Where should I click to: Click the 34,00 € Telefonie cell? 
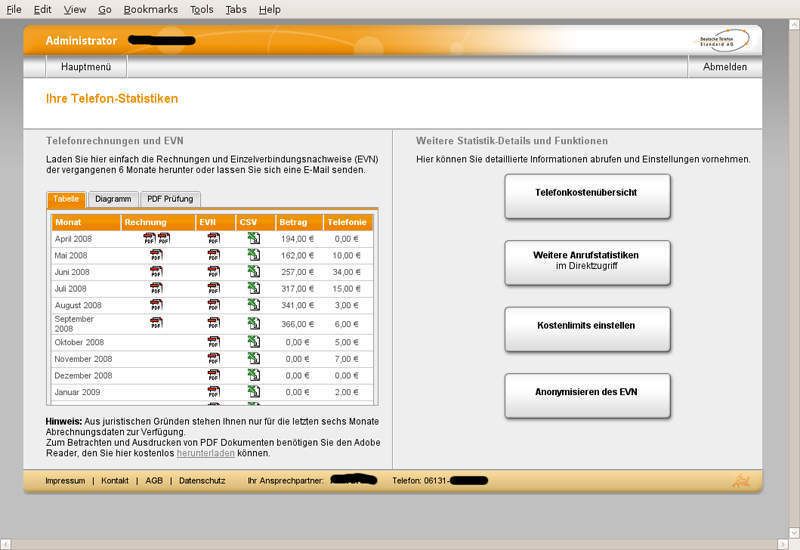(346, 272)
